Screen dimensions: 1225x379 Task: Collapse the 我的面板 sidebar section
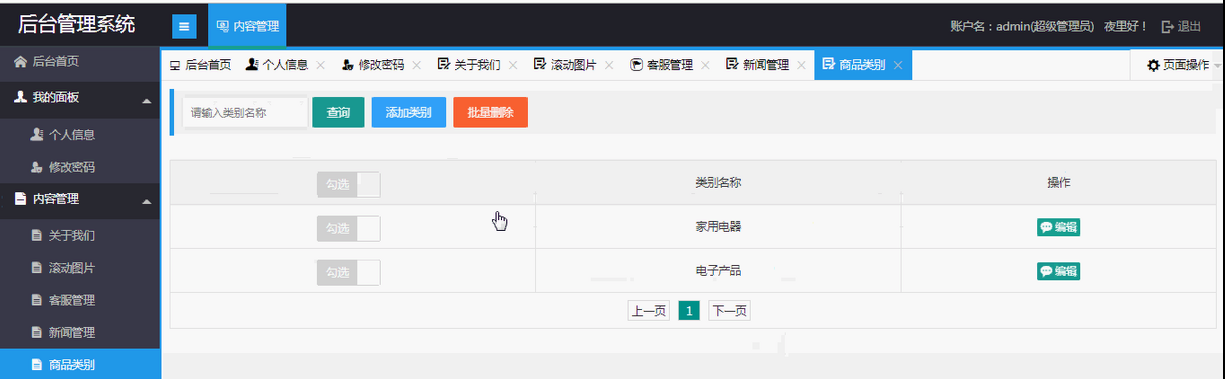pos(80,98)
